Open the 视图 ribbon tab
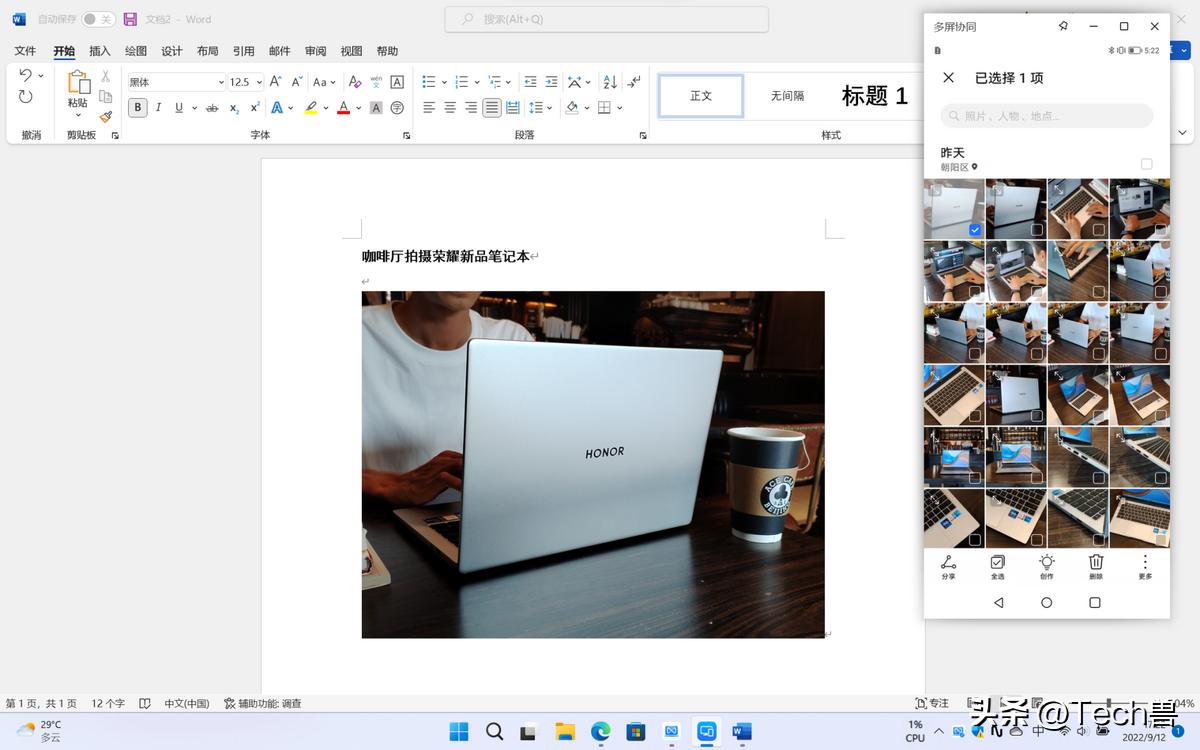The height and width of the screenshot is (750, 1200). pyautogui.click(x=351, y=51)
